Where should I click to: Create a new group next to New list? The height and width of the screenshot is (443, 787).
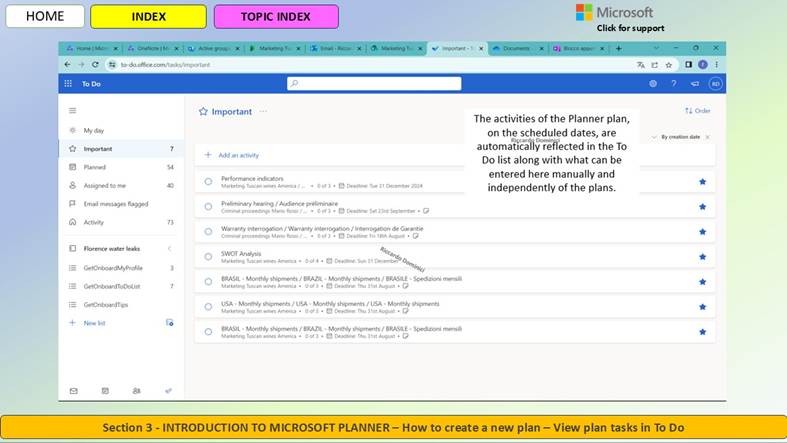(170, 323)
